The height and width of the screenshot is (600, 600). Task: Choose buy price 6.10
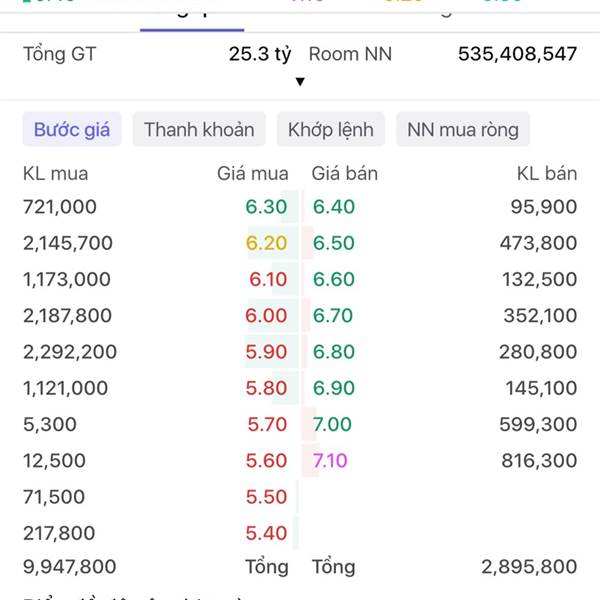268,279
